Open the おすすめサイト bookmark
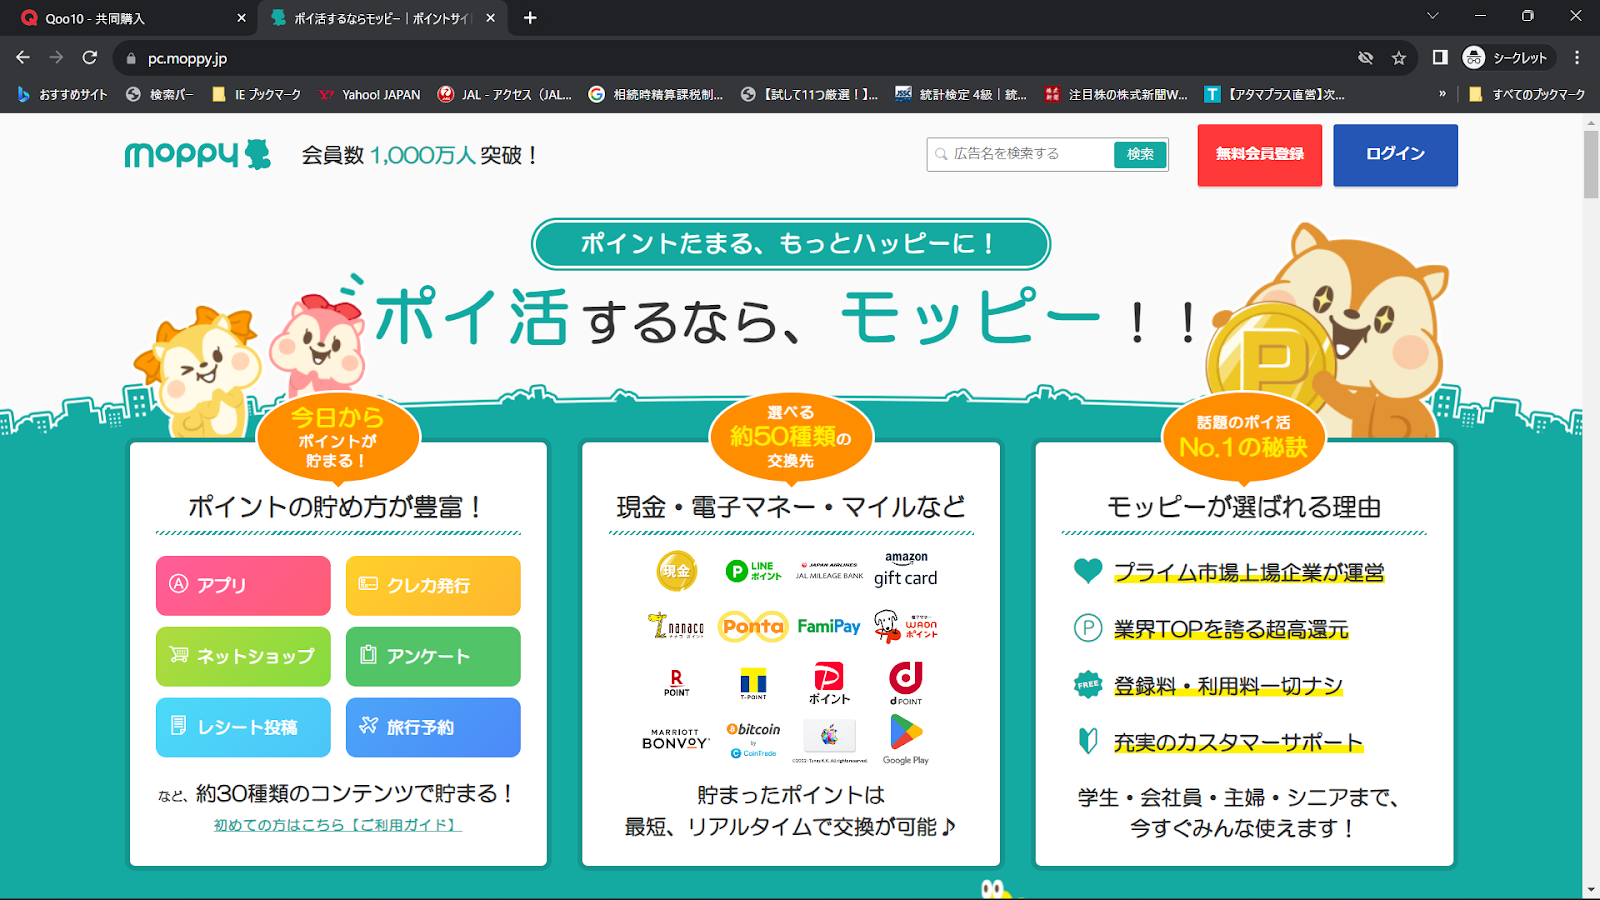The height and width of the screenshot is (900, 1600). click(62, 94)
